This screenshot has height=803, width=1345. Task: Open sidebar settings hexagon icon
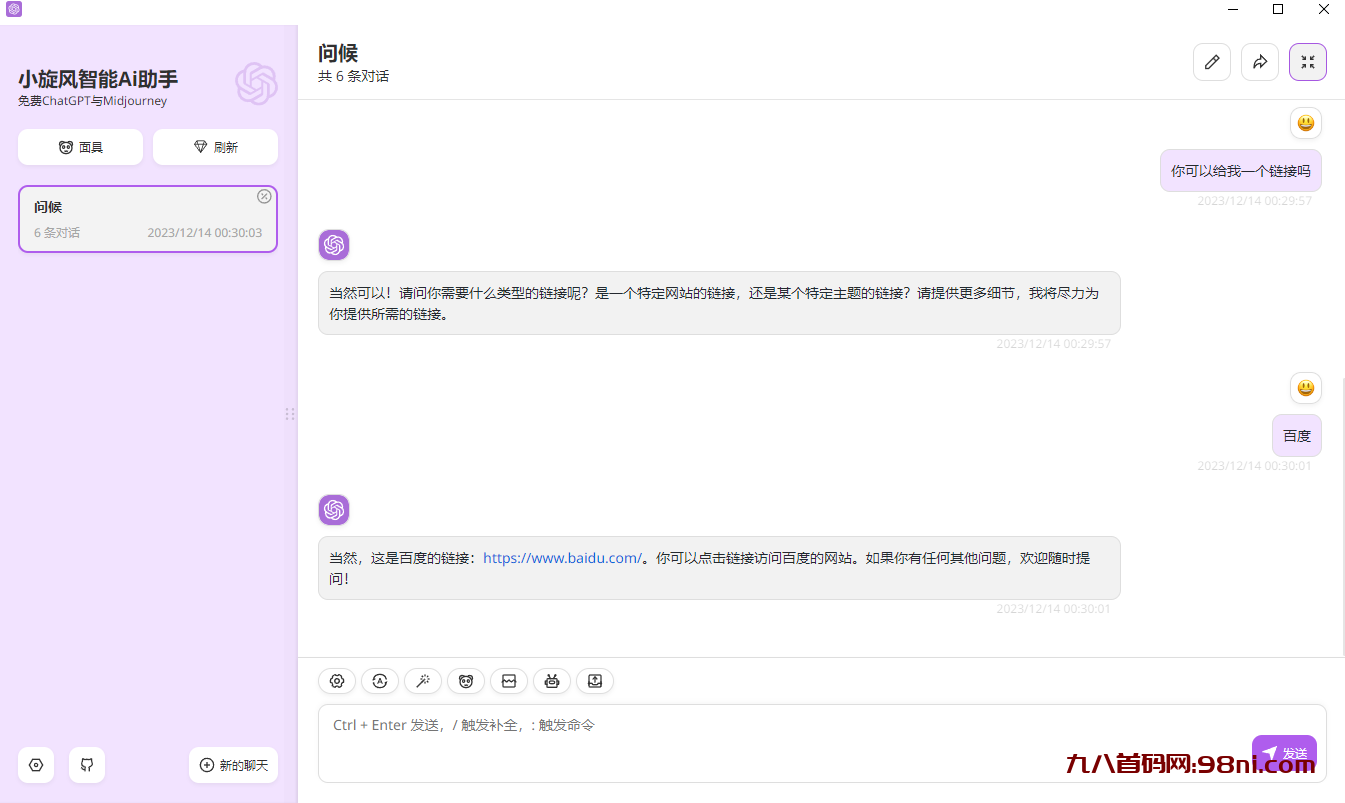36,765
